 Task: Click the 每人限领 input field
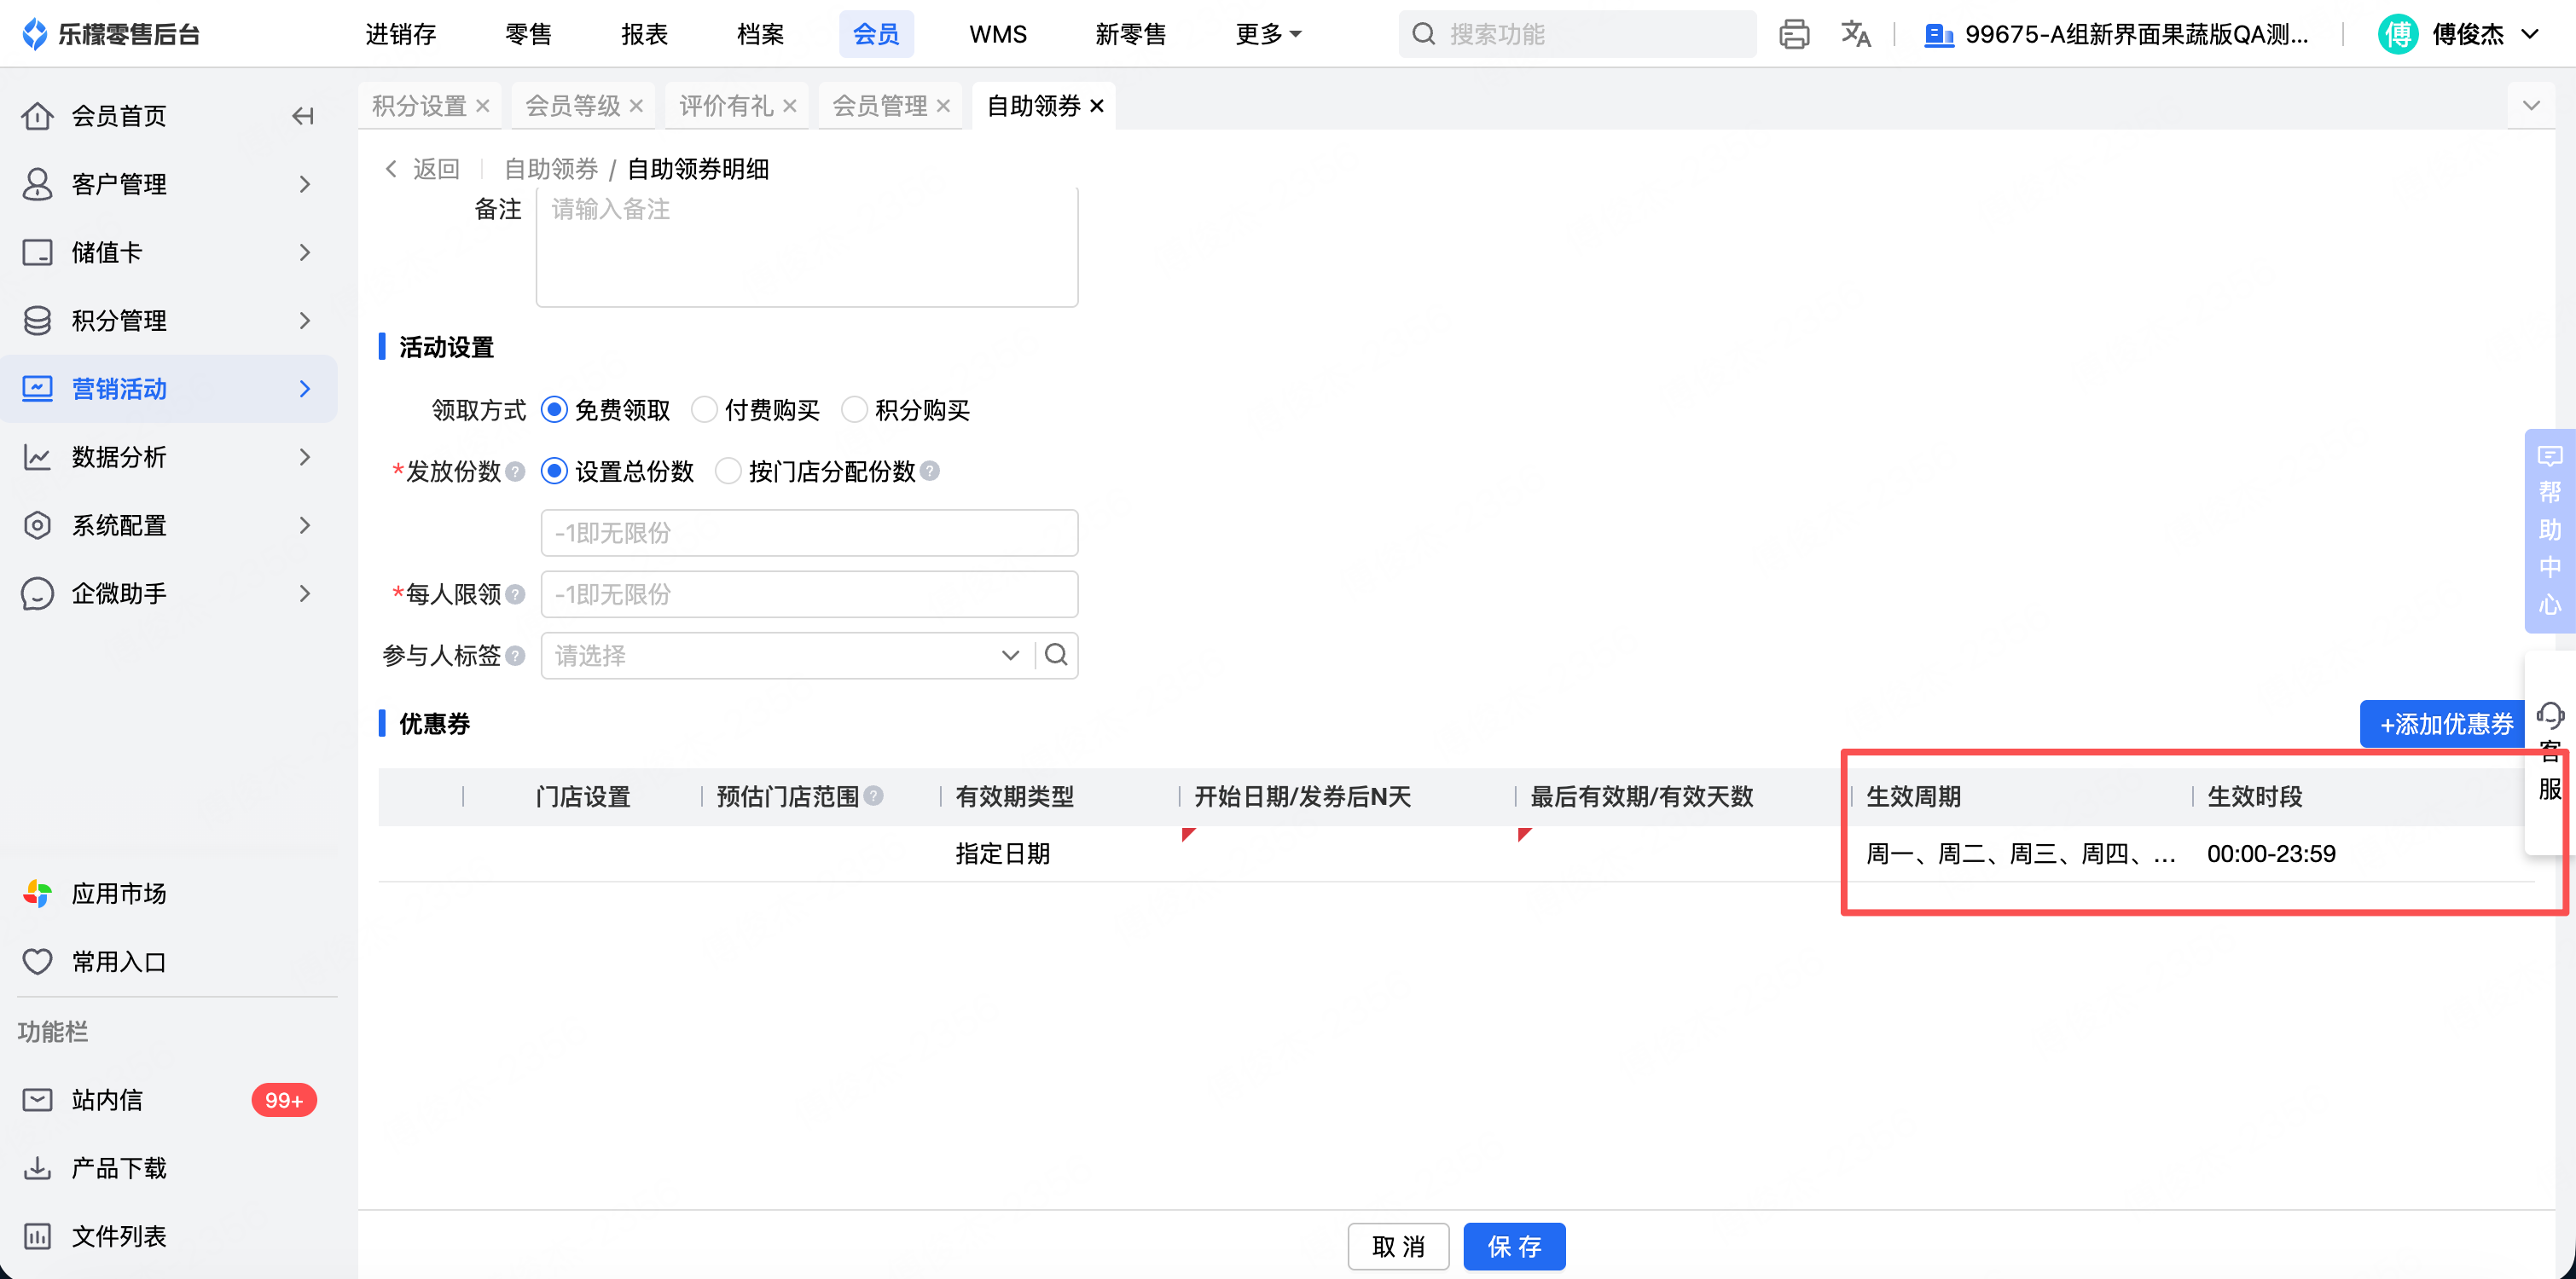tap(808, 595)
